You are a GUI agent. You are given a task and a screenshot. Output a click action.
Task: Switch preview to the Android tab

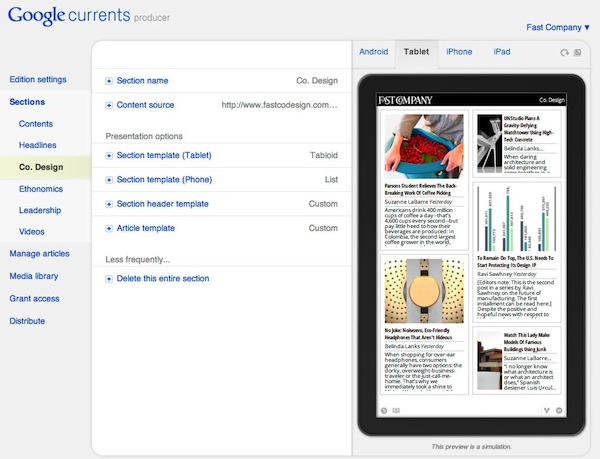coord(373,52)
